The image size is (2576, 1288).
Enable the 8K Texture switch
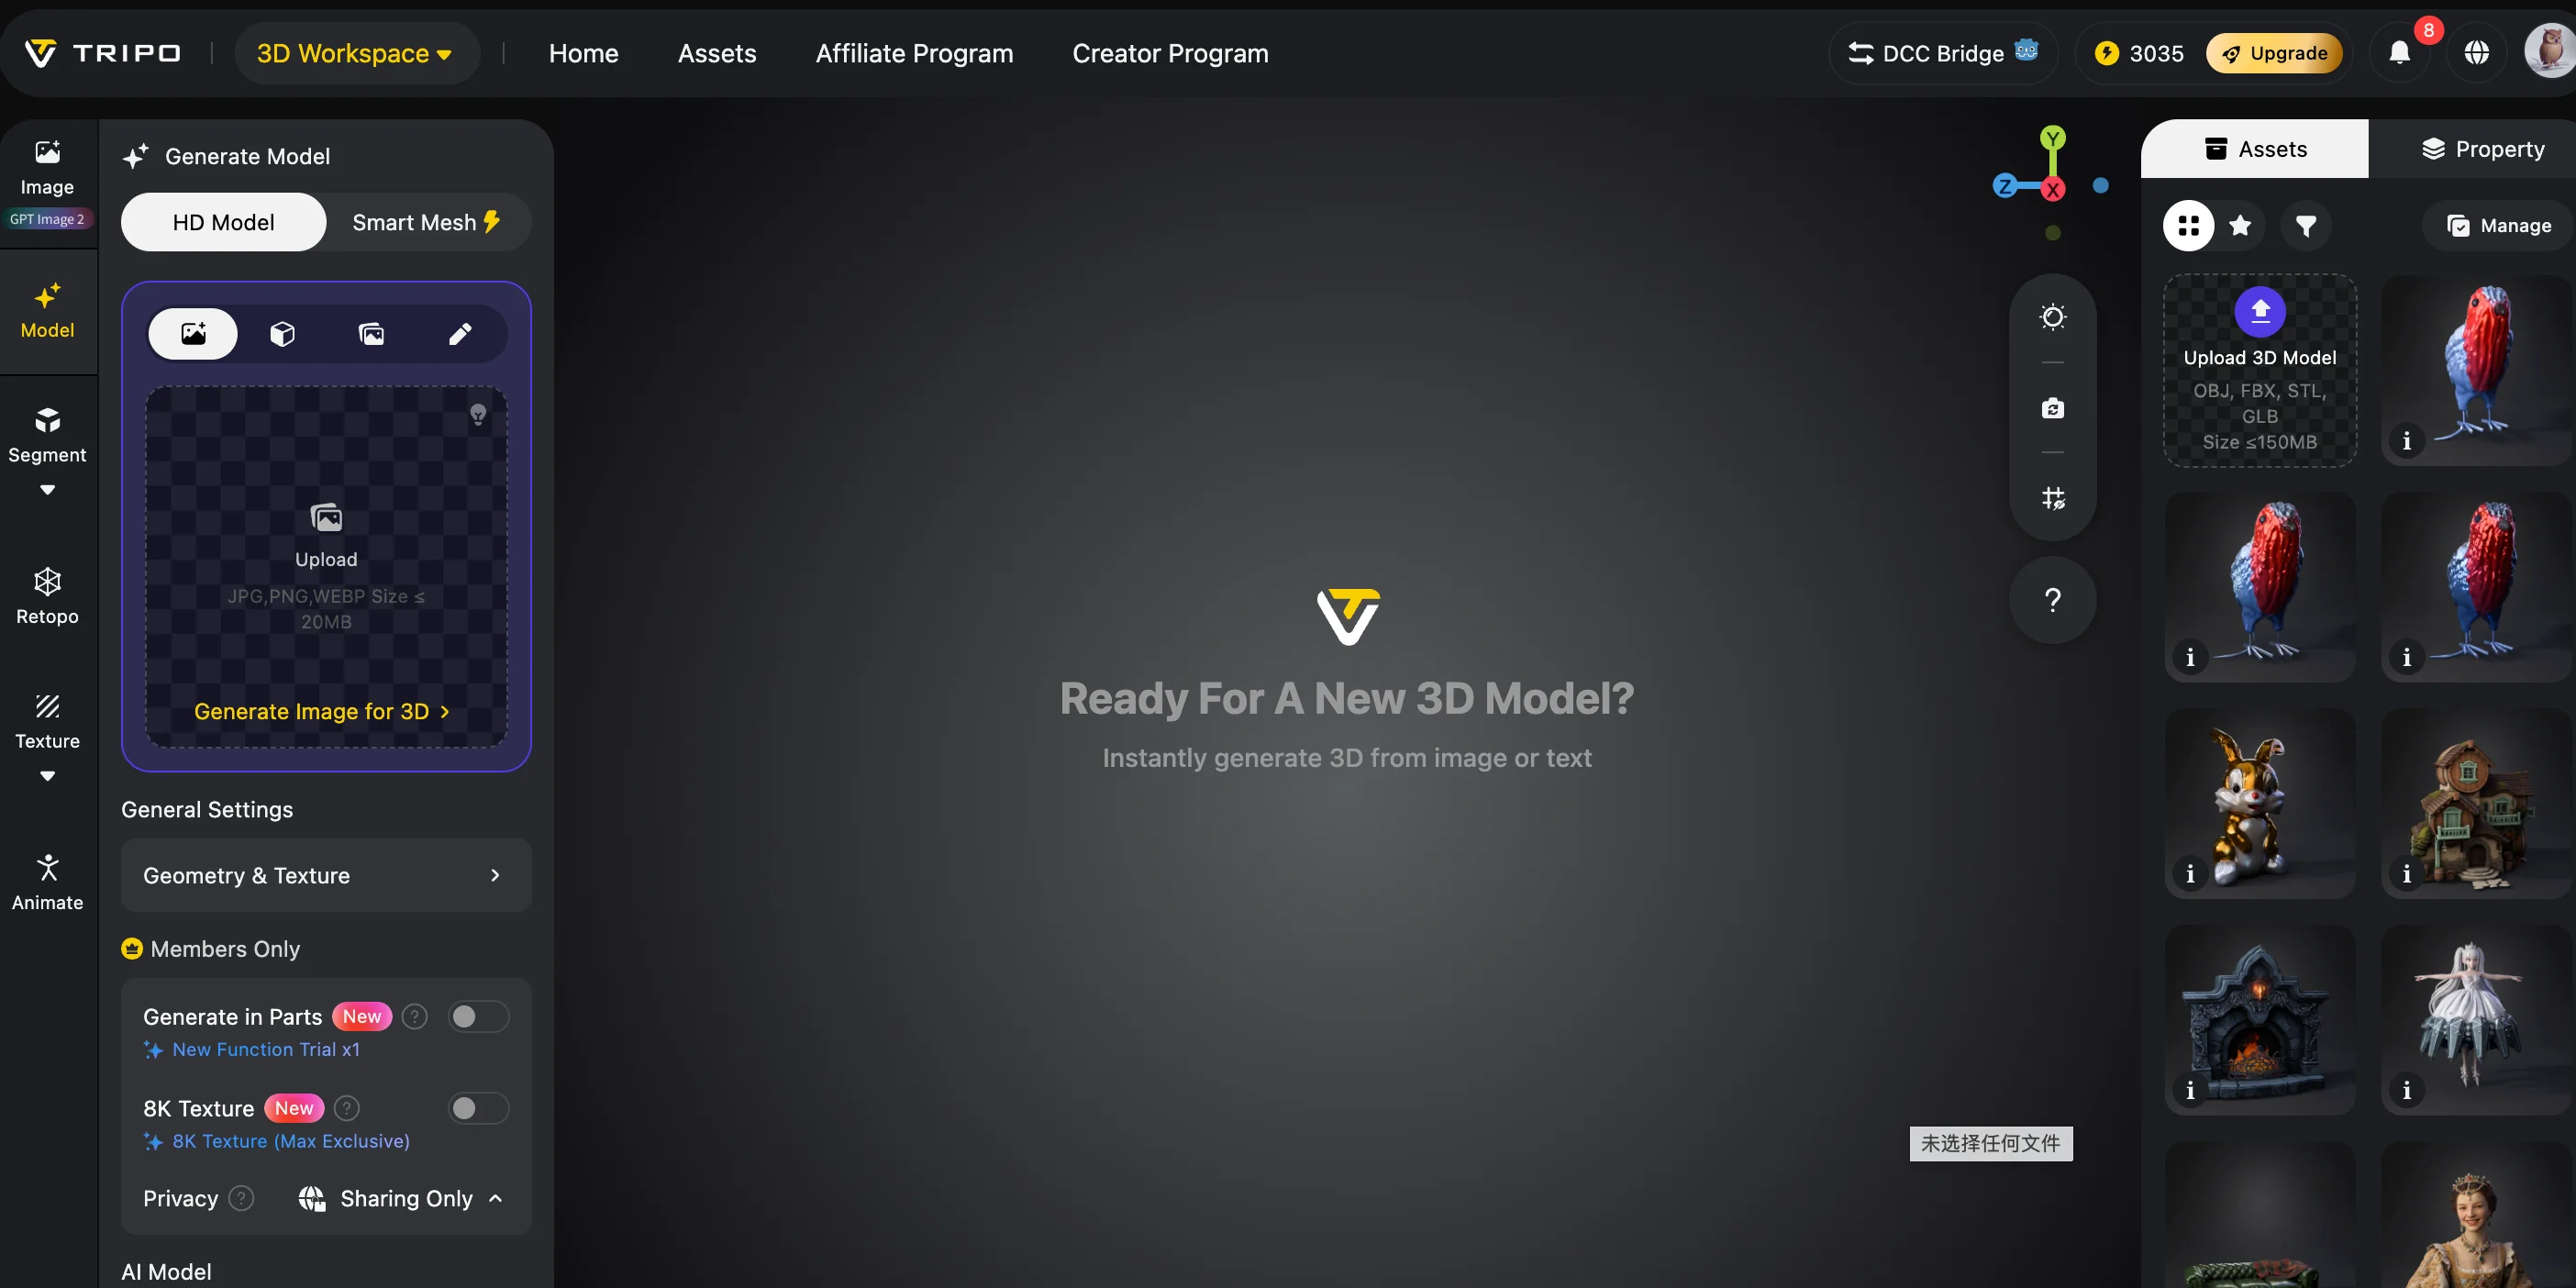point(478,1108)
